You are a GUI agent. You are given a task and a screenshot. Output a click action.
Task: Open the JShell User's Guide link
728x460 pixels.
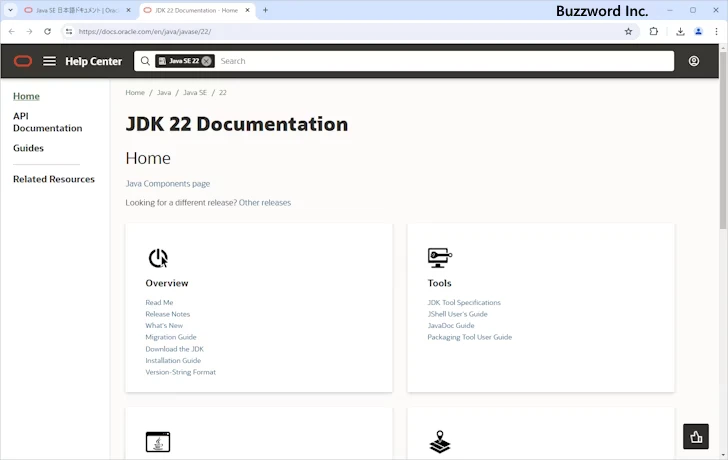pyautogui.click(x=457, y=314)
